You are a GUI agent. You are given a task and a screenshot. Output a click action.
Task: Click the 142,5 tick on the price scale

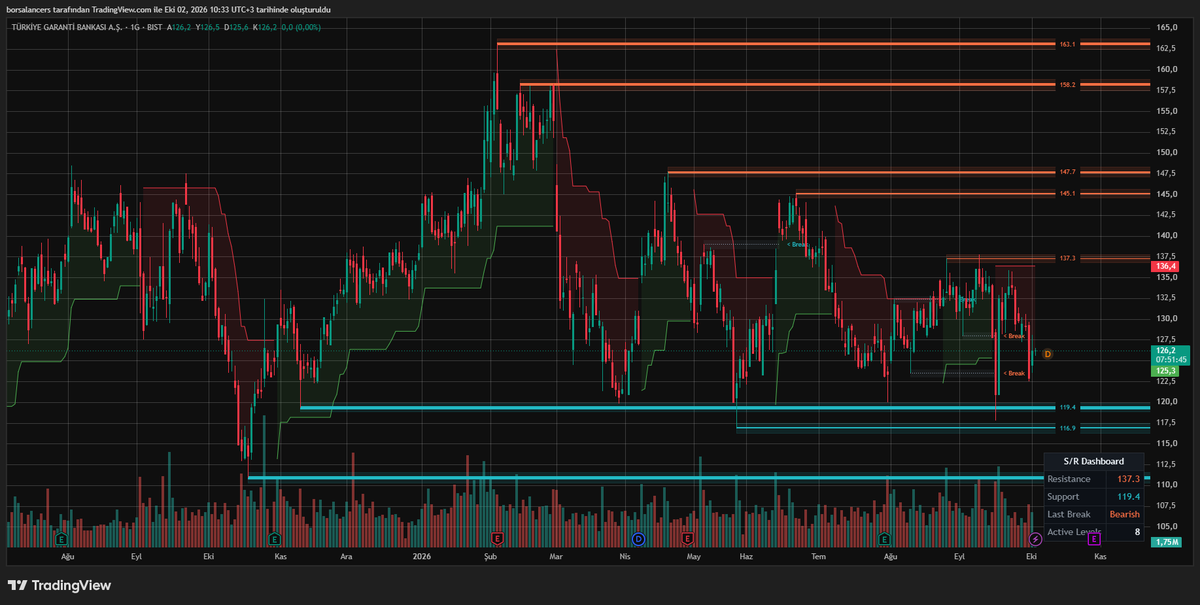point(1166,215)
